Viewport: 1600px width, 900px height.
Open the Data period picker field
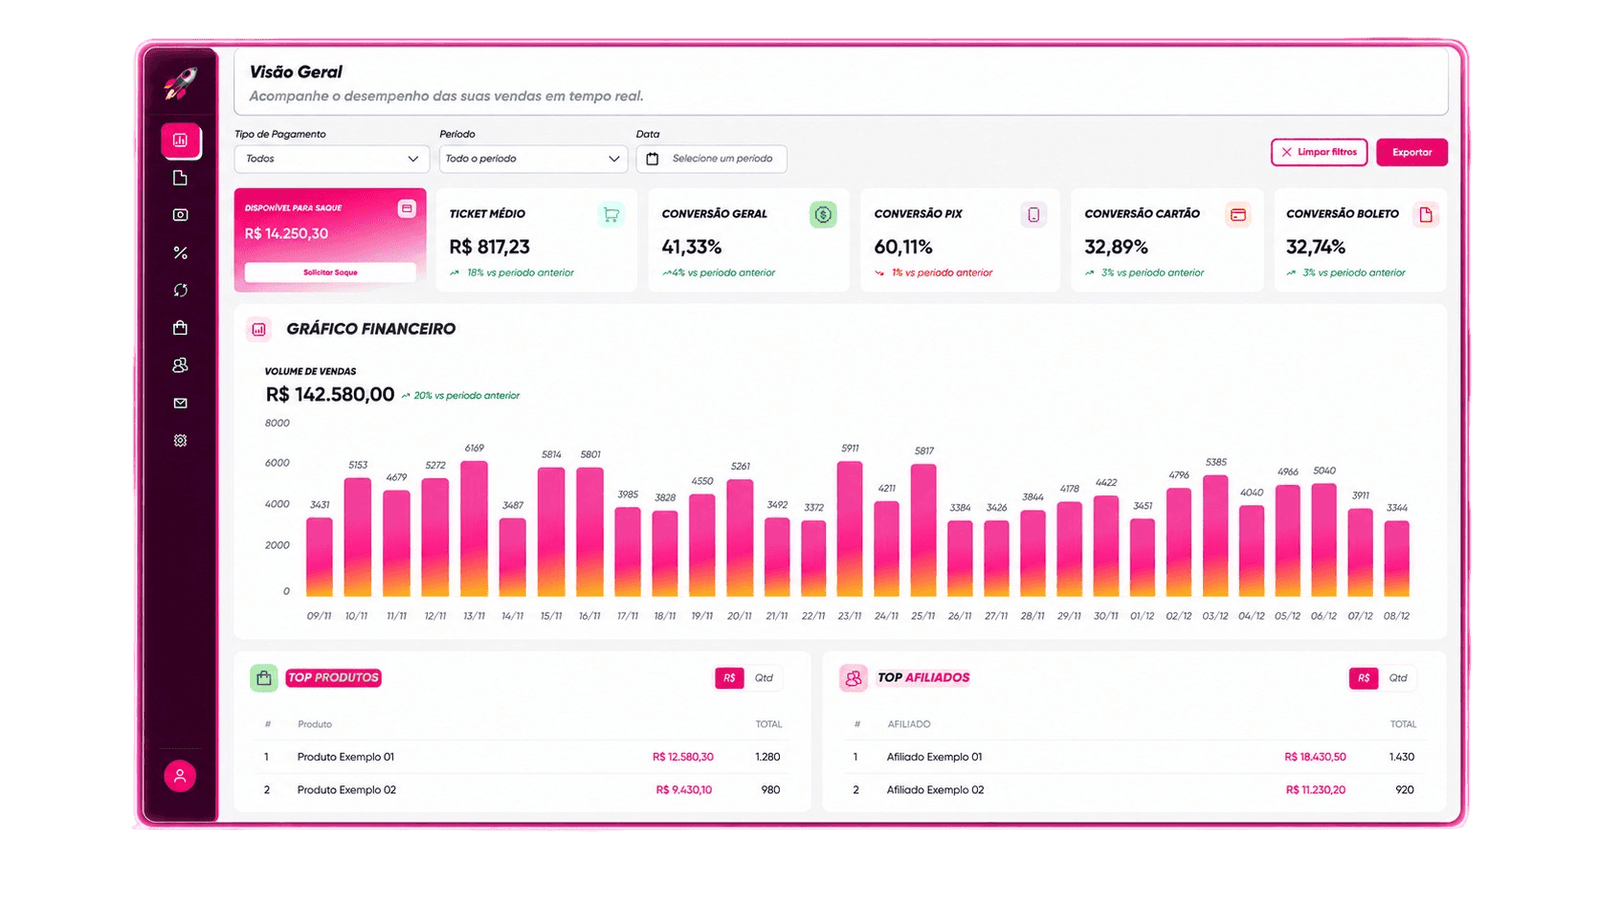click(x=711, y=159)
